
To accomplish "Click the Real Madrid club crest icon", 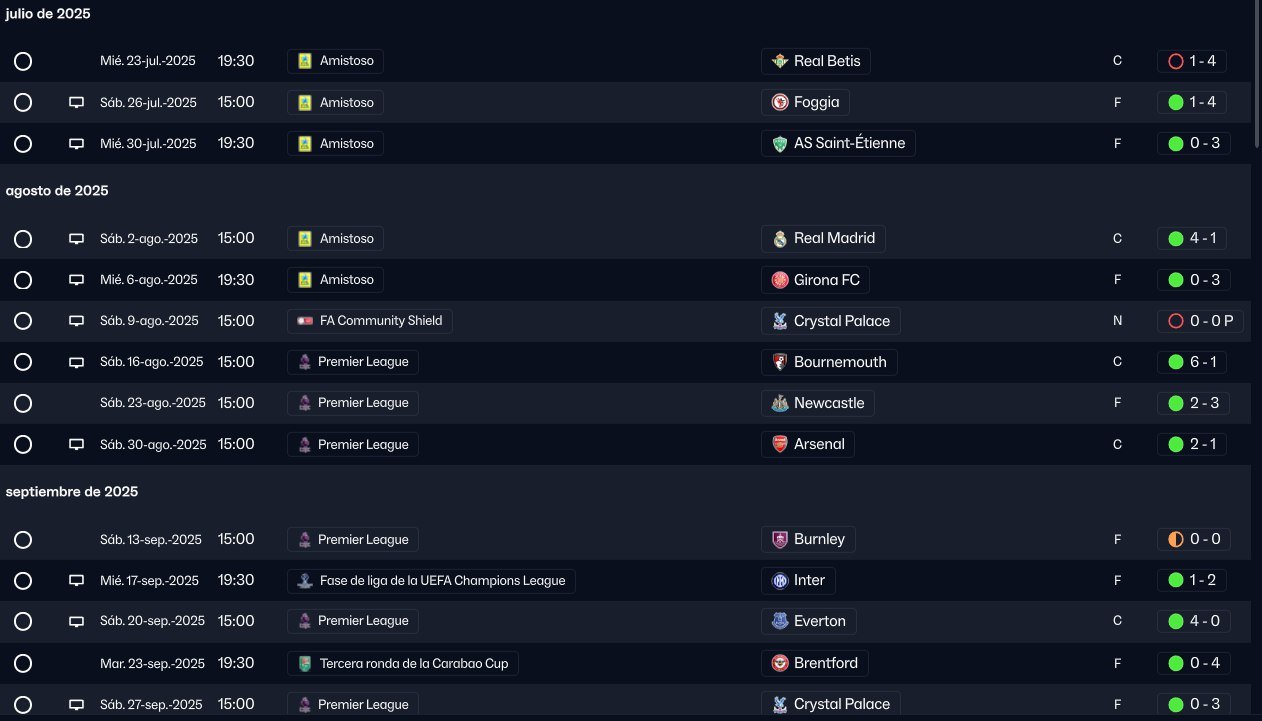I will 780,239.
